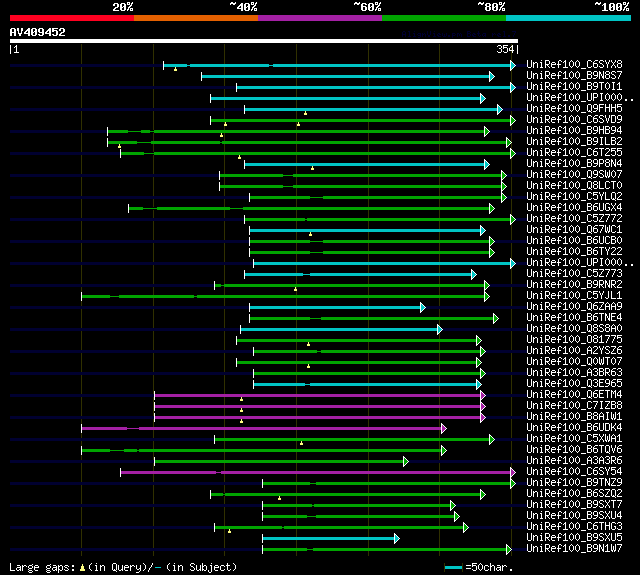Click the purple ~60% identity legend segment
This screenshot has width=640, height=575.
tap(320, 18)
